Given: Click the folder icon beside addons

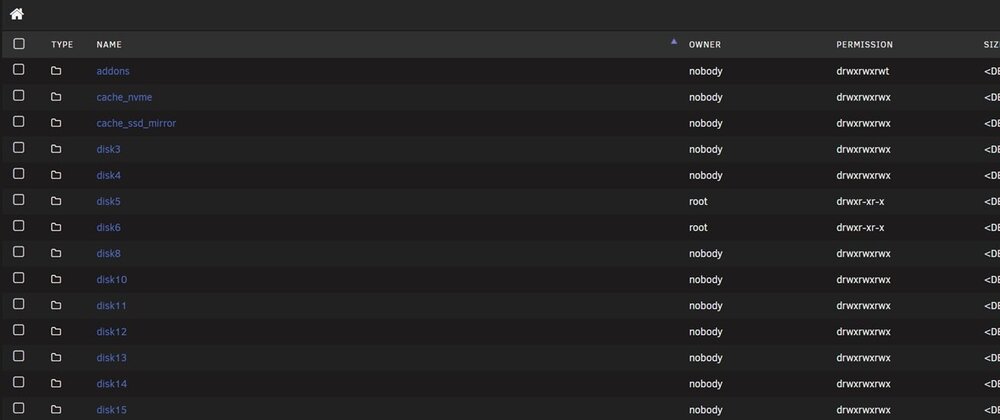Looking at the screenshot, I should point(56,71).
